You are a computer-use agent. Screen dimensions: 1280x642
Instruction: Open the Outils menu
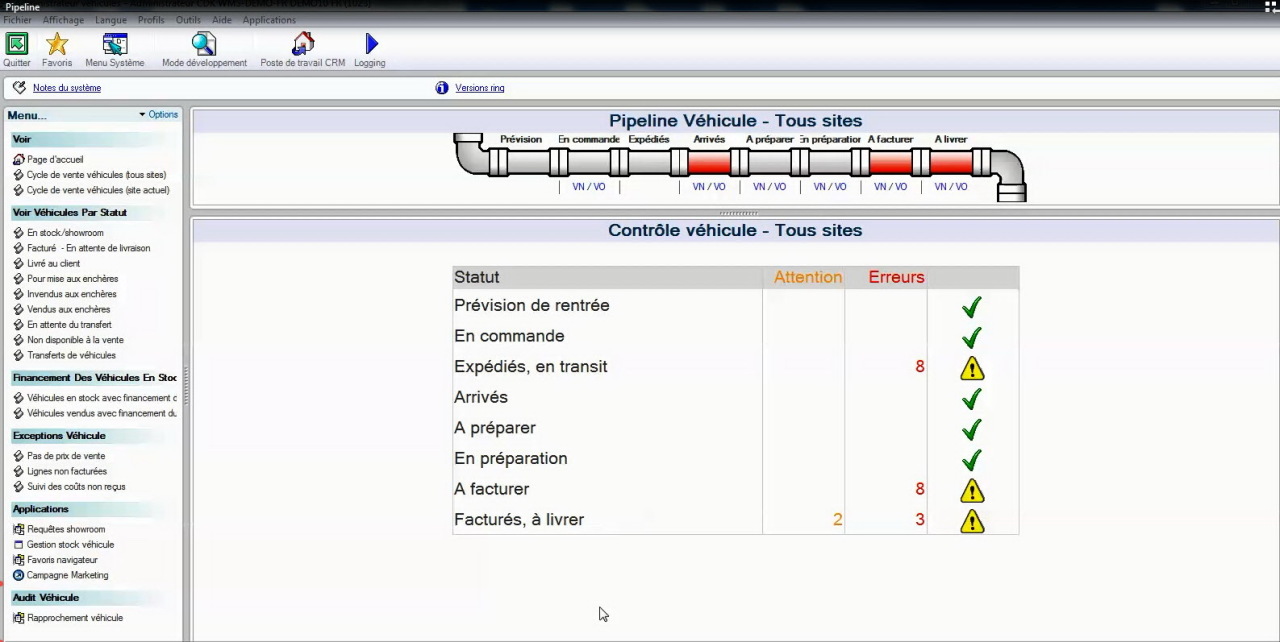pyautogui.click(x=188, y=19)
